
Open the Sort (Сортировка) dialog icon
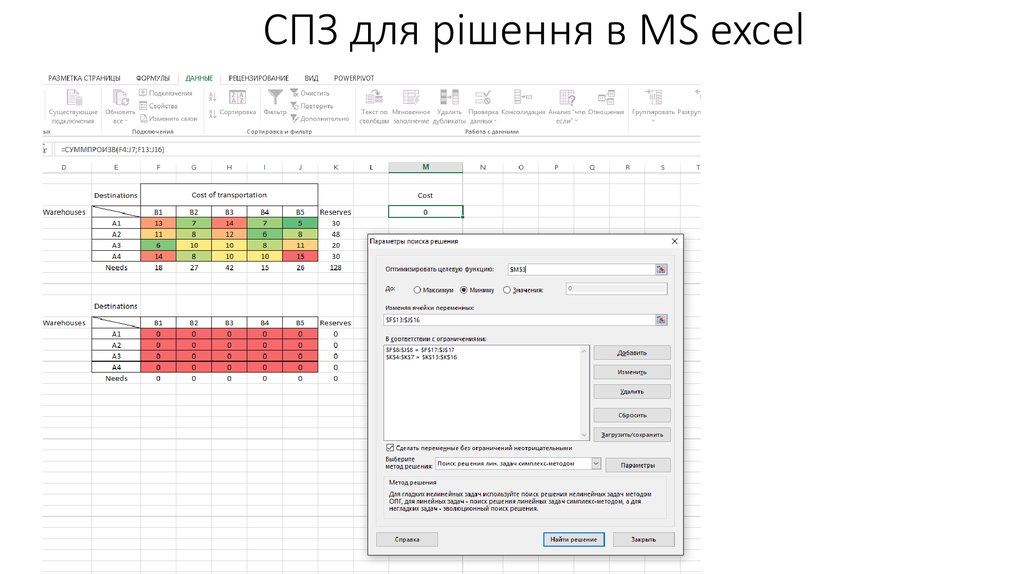point(238,97)
